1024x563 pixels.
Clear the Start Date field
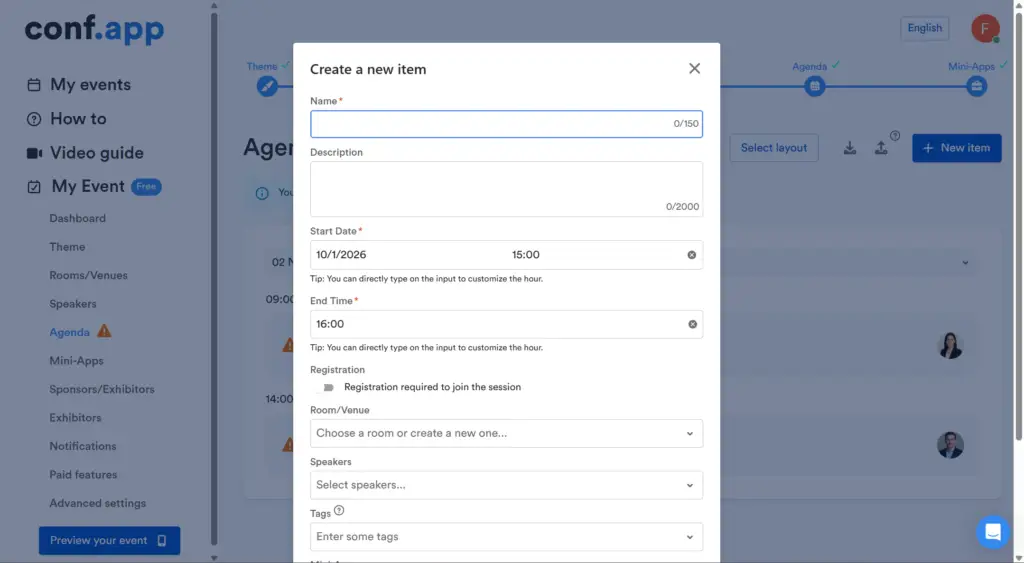pyautogui.click(x=692, y=255)
